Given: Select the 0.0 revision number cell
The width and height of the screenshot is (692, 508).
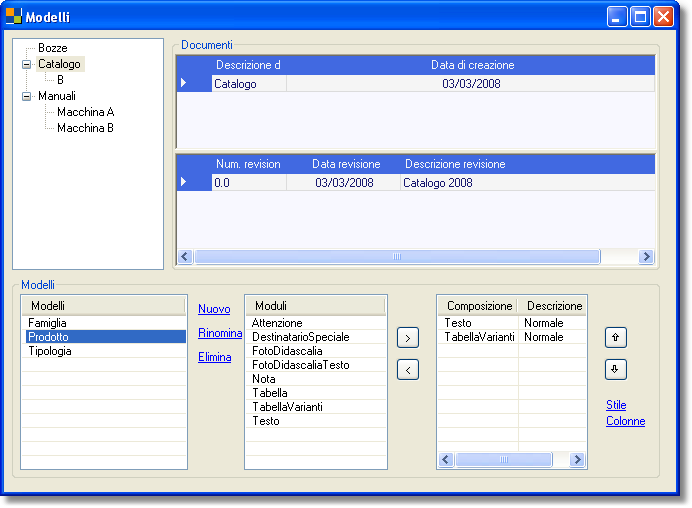Looking at the screenshot, I should tap(249, 182).
